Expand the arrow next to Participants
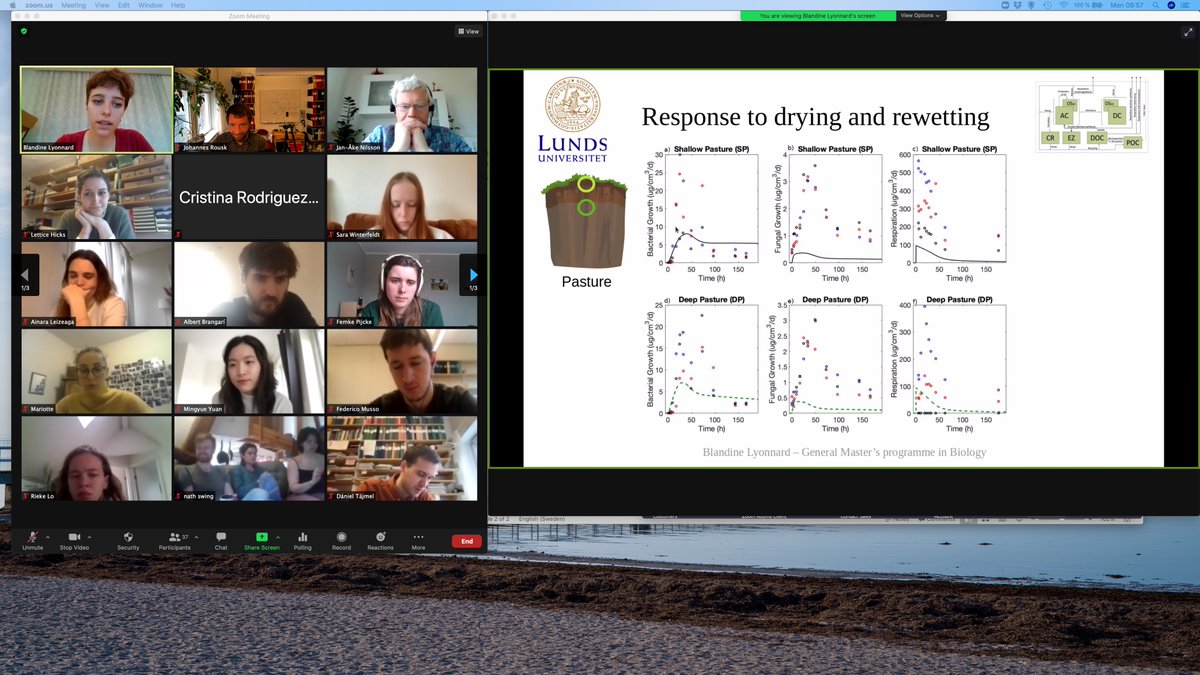The width and height of the screenshot is (1200, 675). tap(196, 537)
